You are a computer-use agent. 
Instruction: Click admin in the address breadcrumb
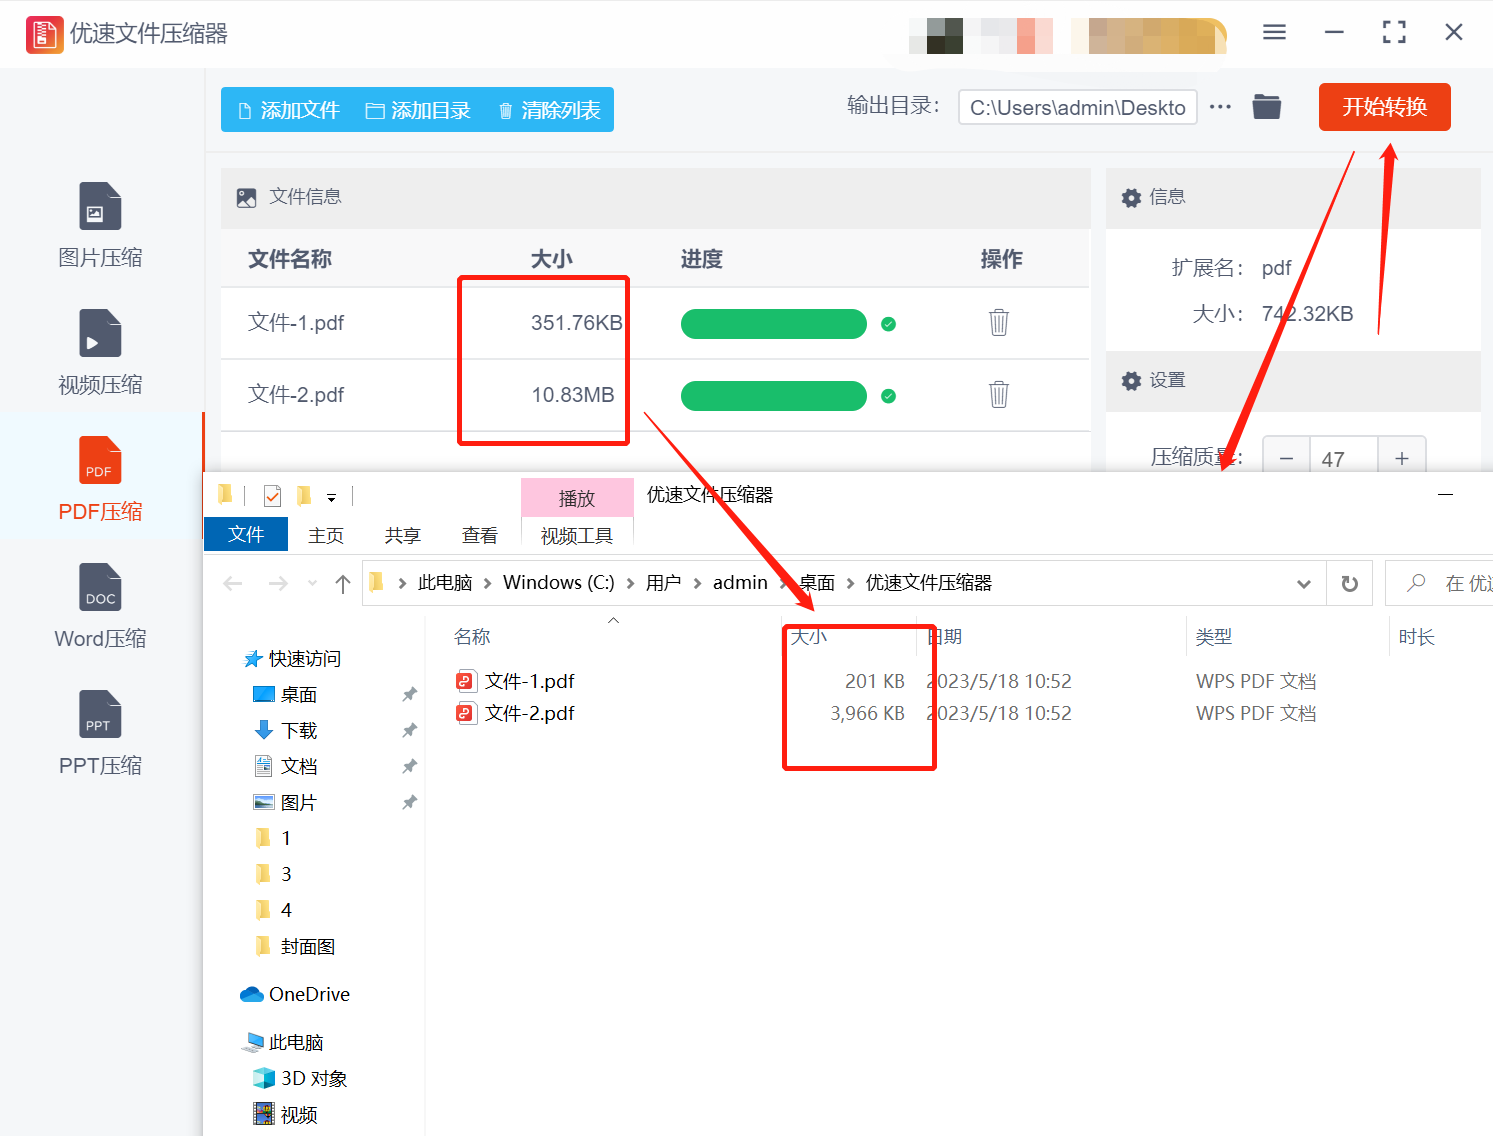[x=740, y=583]
